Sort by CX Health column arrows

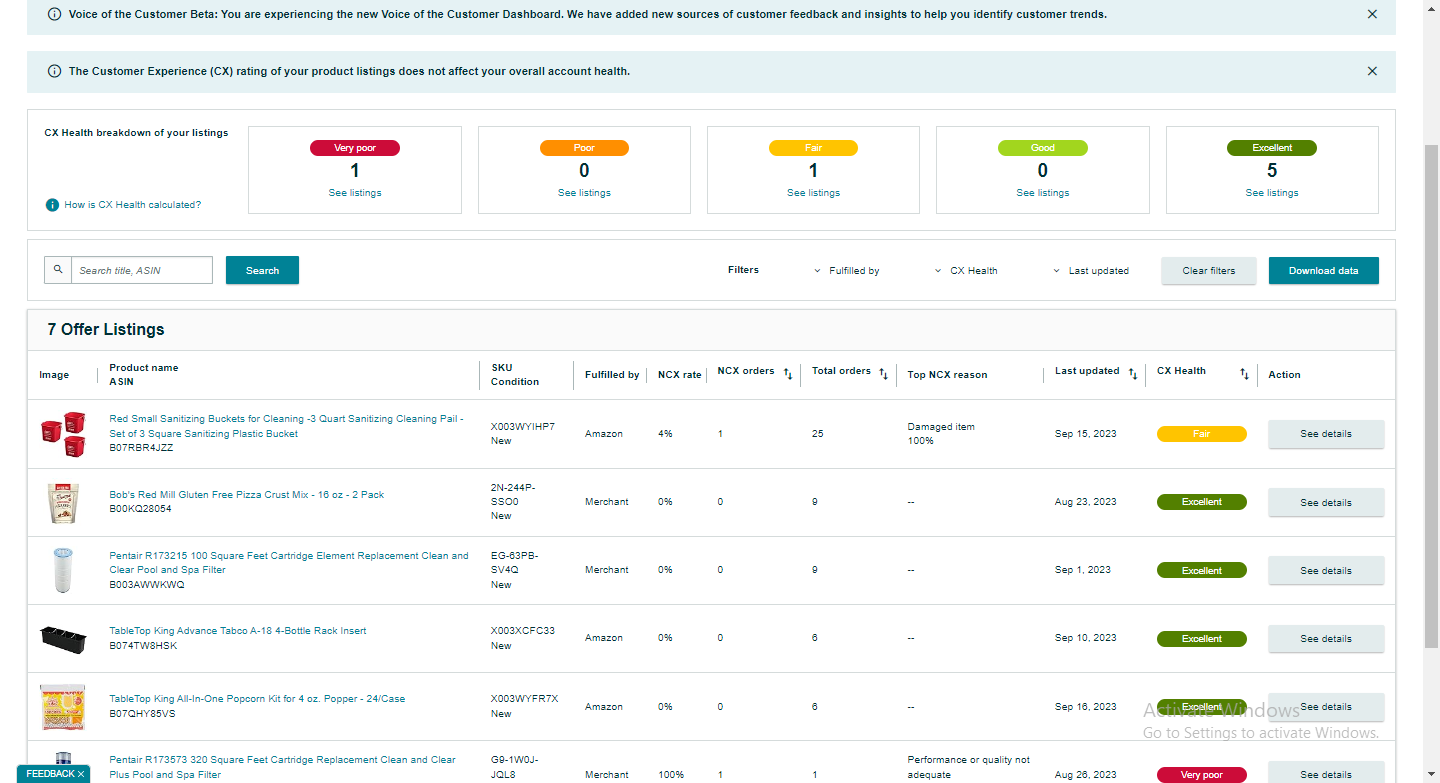click(1244, 374)
